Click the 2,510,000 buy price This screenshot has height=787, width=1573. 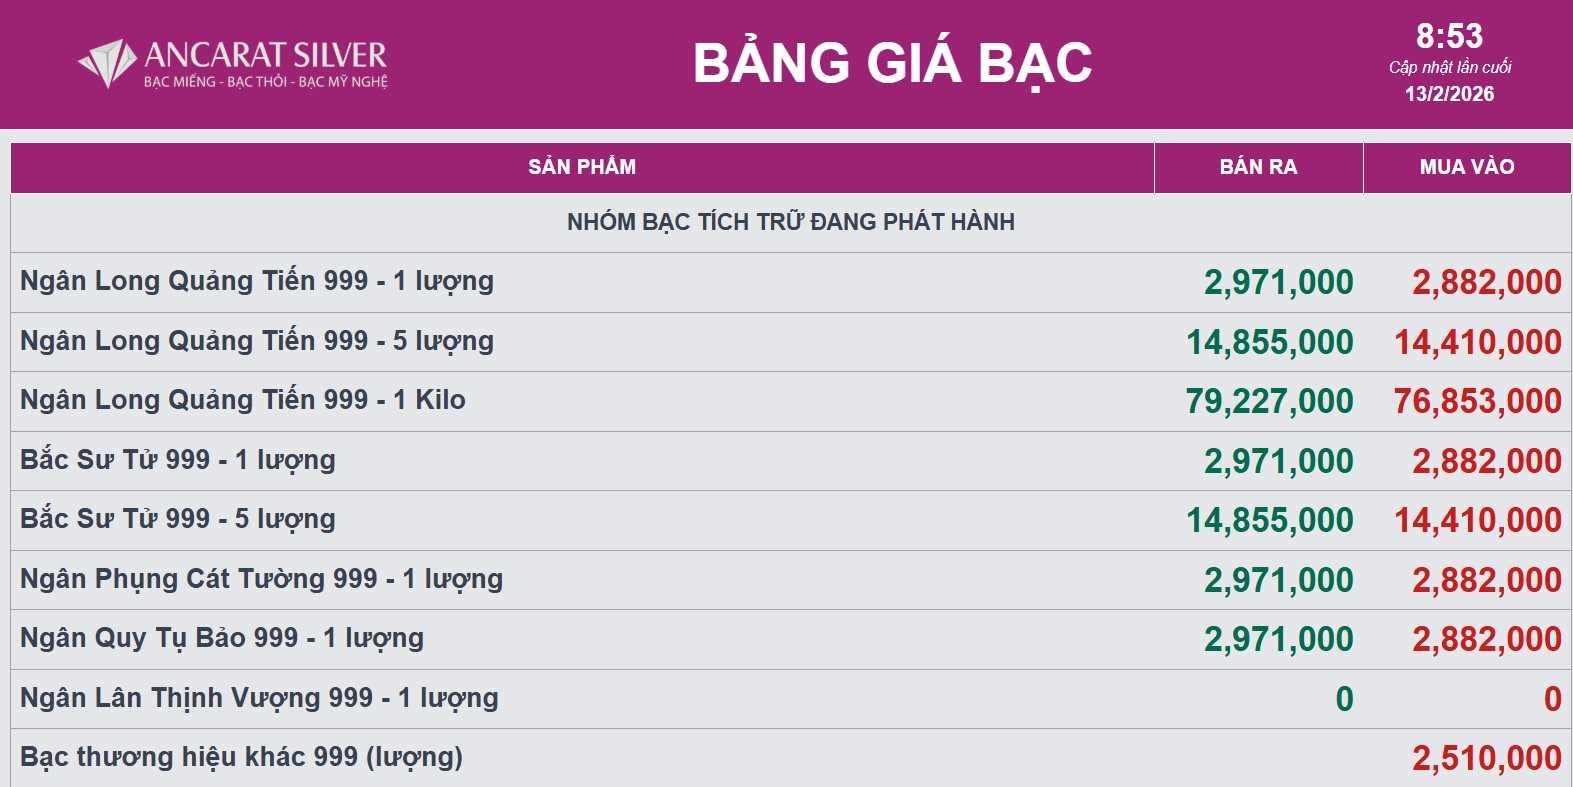[x=1487, y=758]
